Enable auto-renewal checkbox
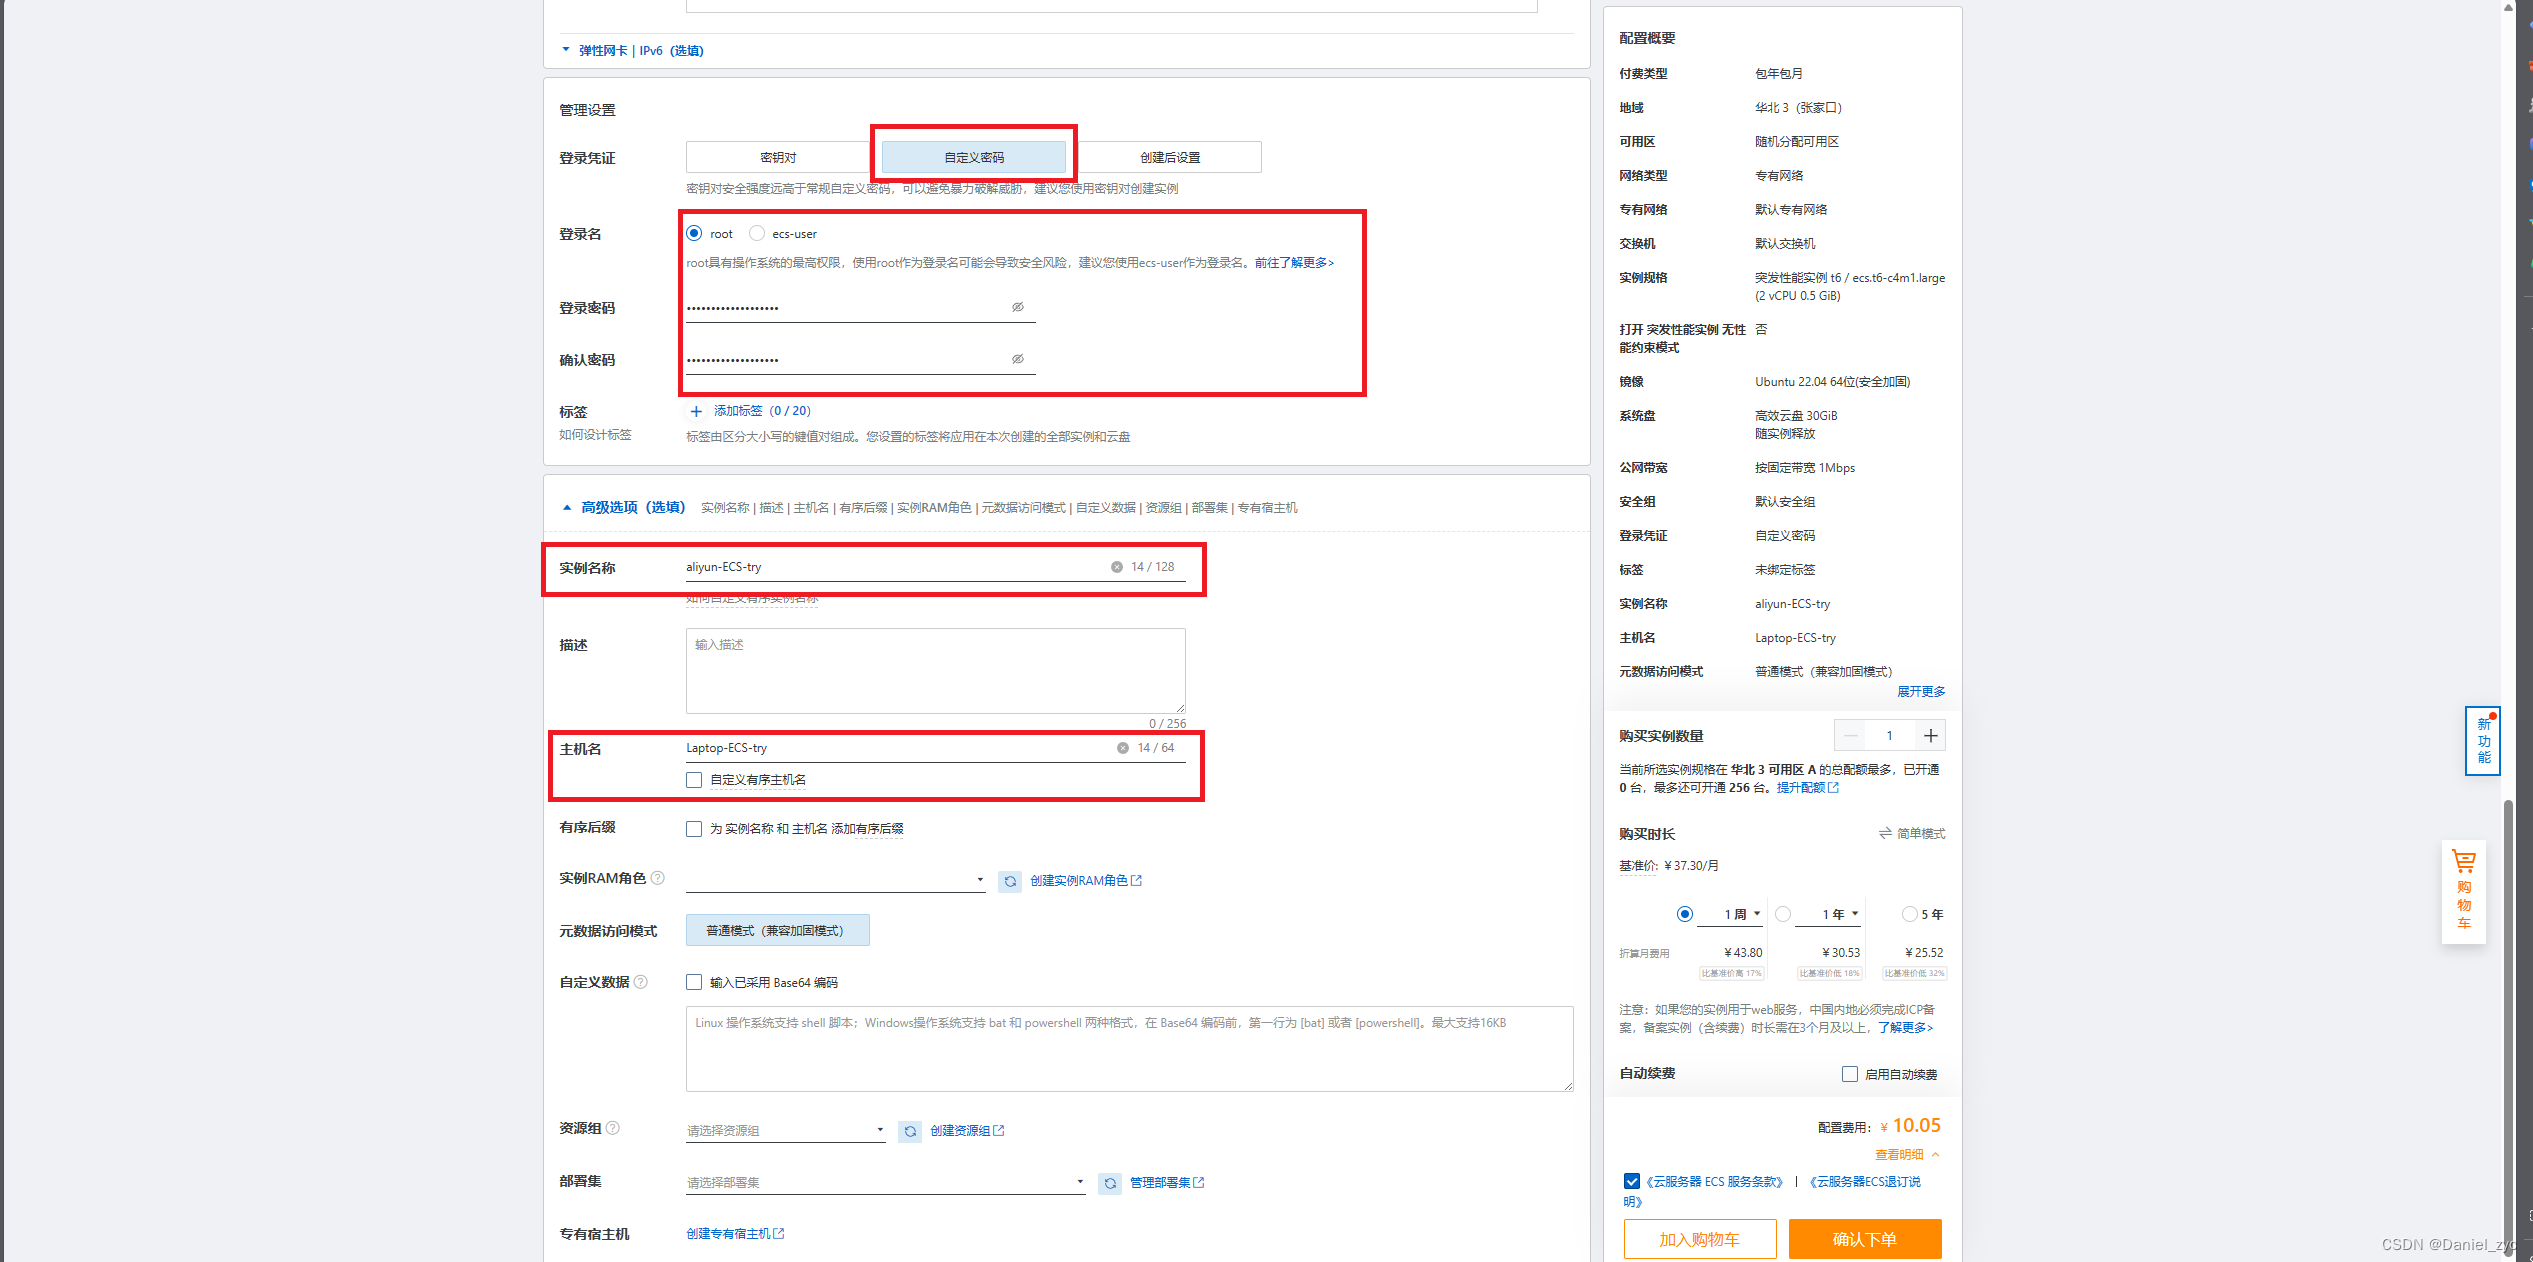The width and height of the screenshot is (2533, 1262). (x=1850, y=1074)
